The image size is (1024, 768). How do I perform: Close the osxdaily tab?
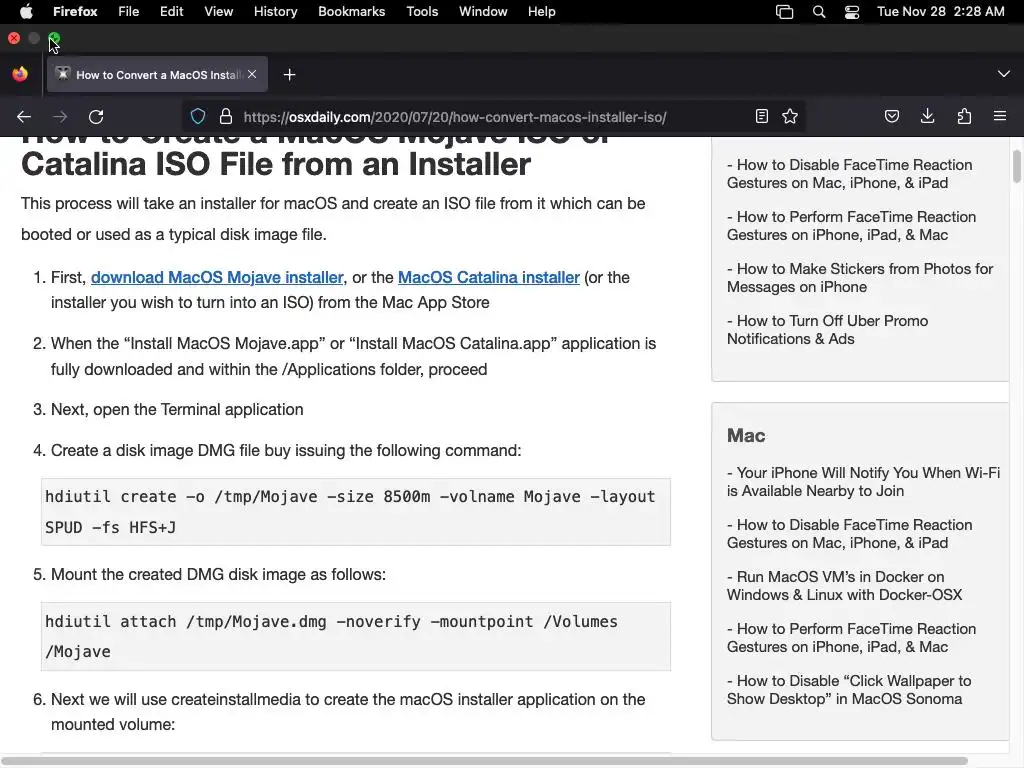click(252, 74)
